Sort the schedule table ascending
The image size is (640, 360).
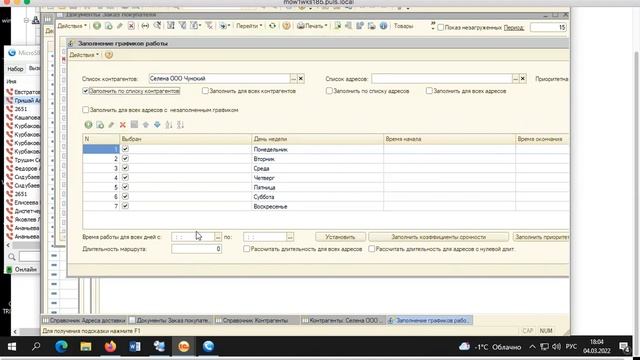click(x=169, y=125)
